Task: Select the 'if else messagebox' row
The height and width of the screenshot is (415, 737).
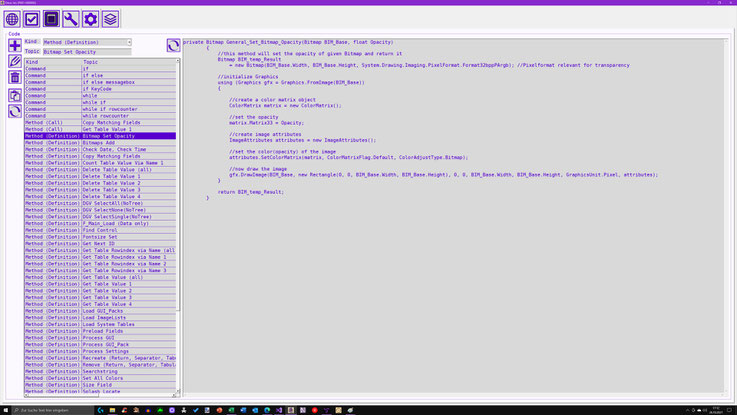Action: tap(100, 82)
